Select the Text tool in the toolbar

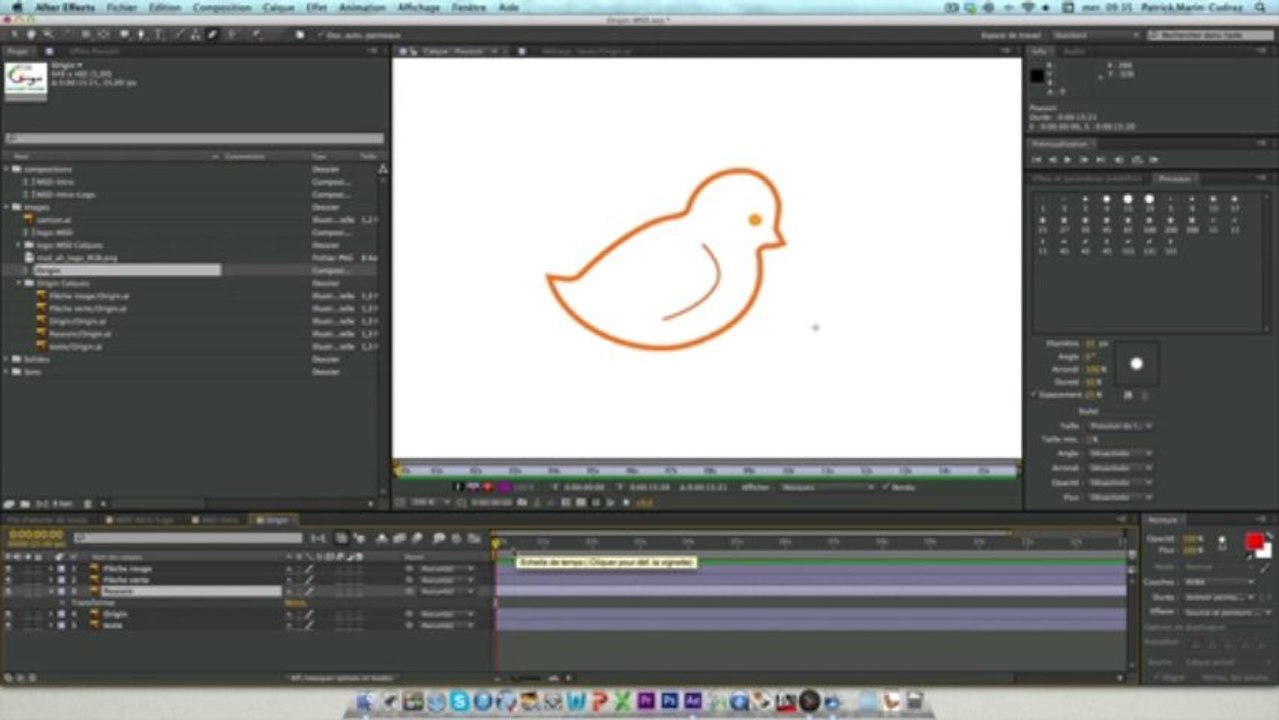click(x=158, y=34)
